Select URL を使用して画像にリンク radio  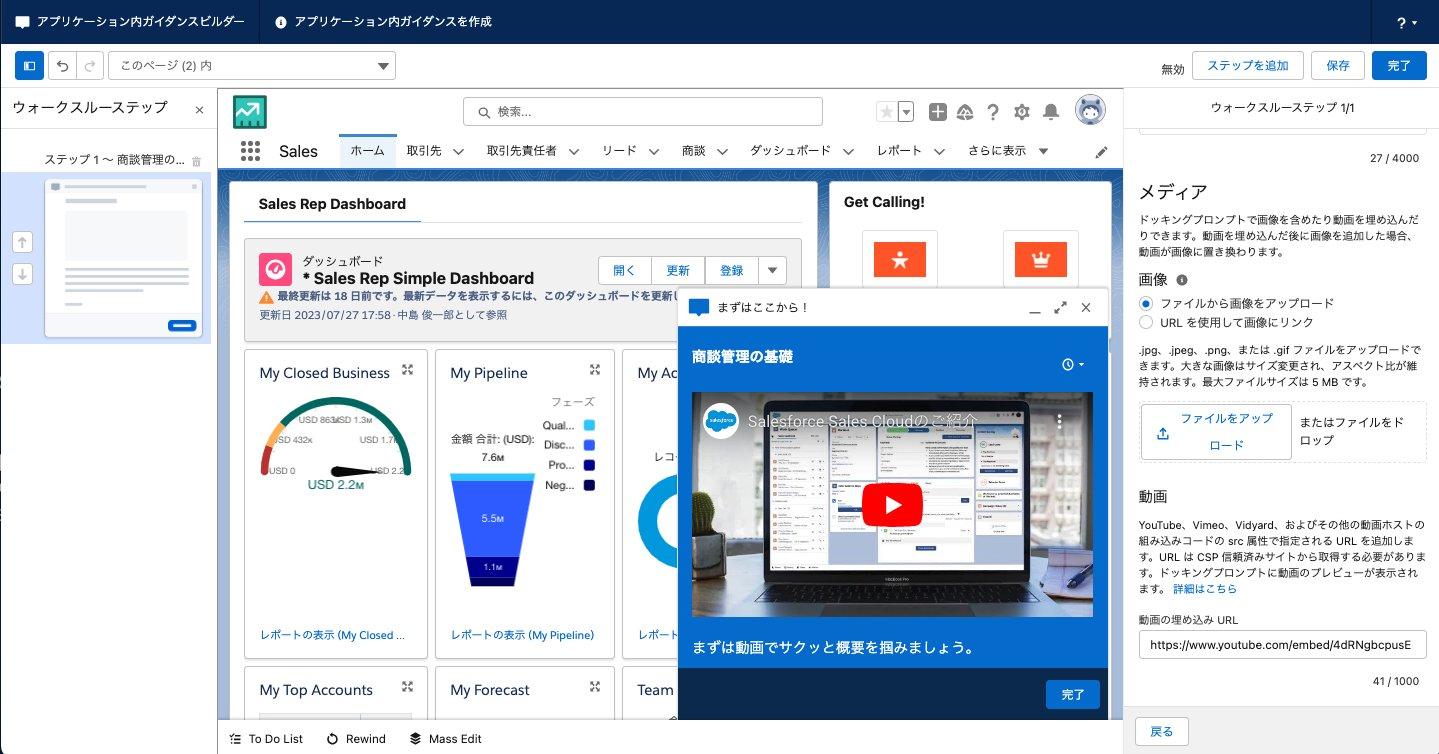coord(1146,322)
